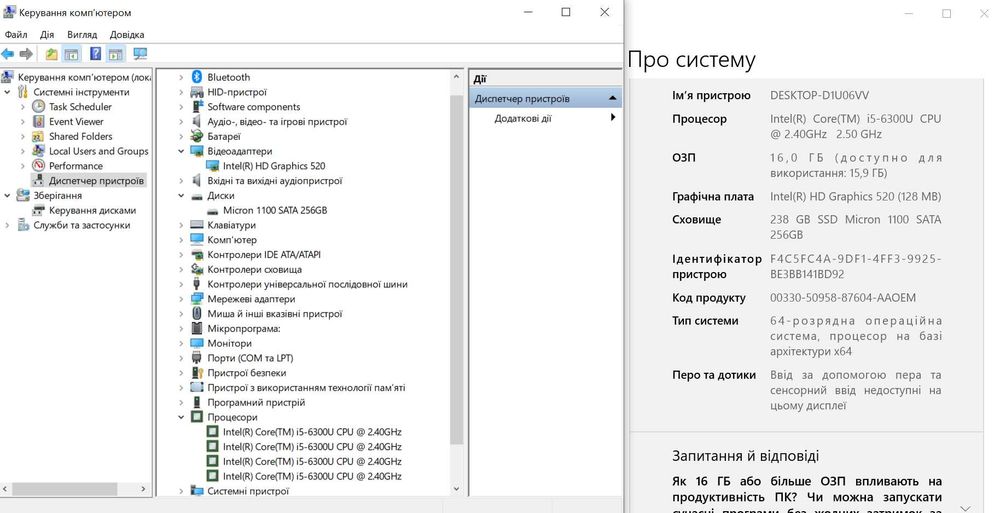Click the blue Help toolbar icon
Viewport: 1000px width, 513px height.
point(95,54)
